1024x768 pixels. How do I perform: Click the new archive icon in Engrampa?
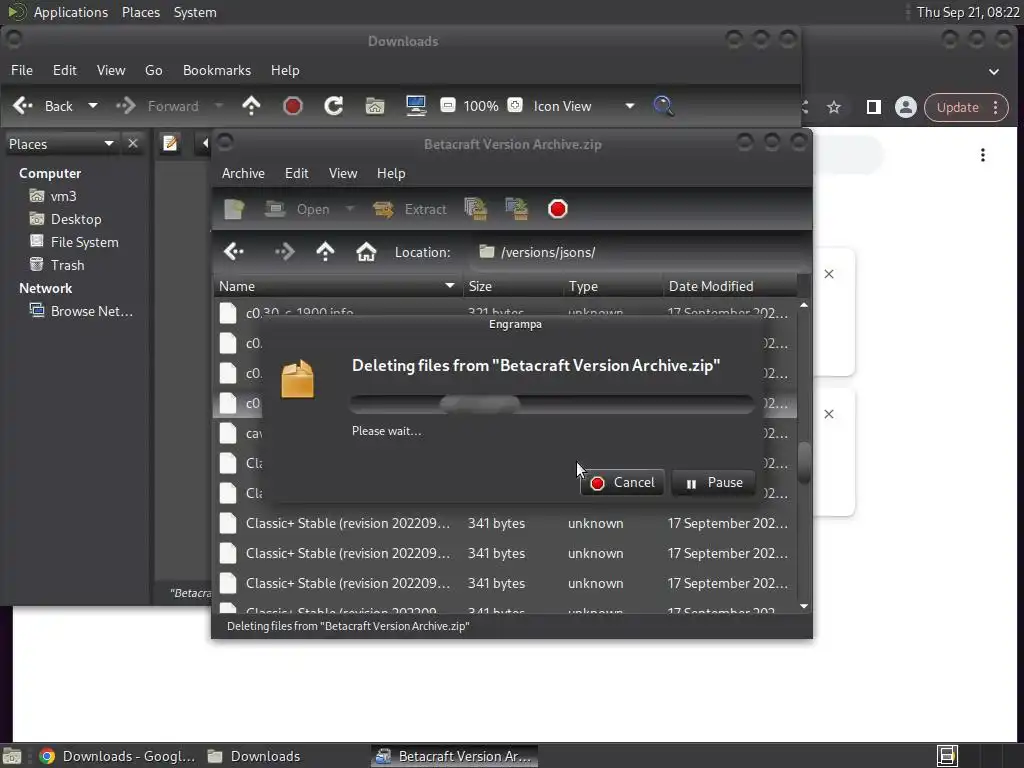[x=234, y=209]
